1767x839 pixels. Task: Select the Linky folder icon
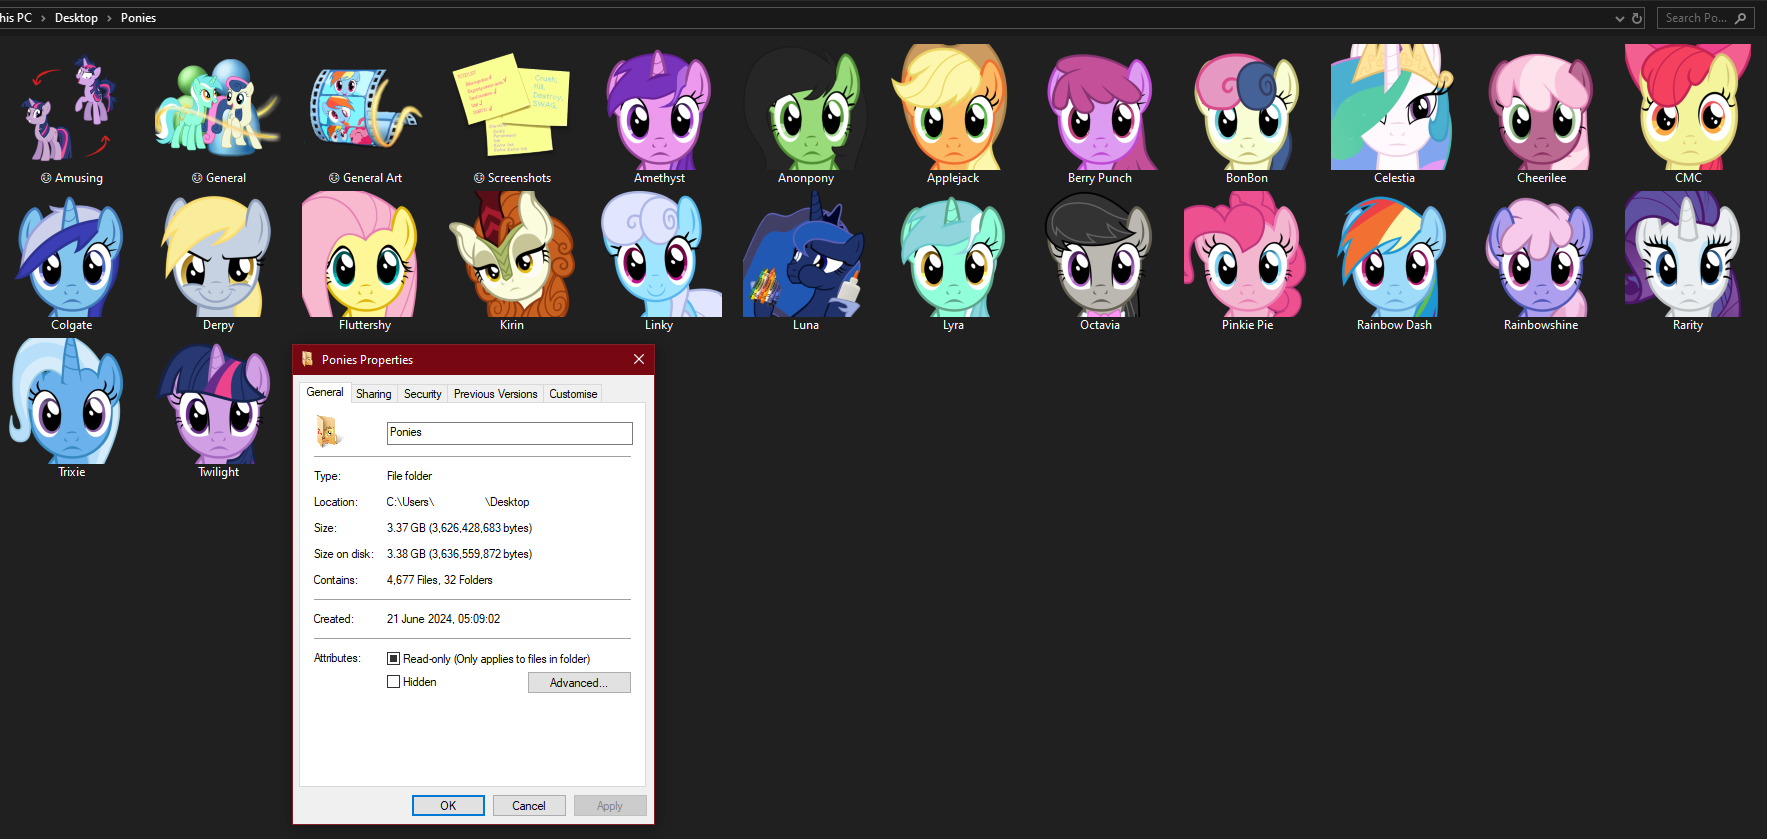[x=659, y=255]
